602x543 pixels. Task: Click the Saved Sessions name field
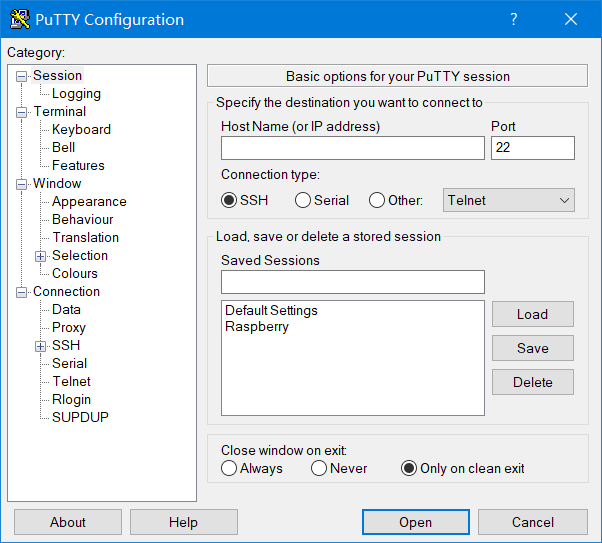(353, 282)
